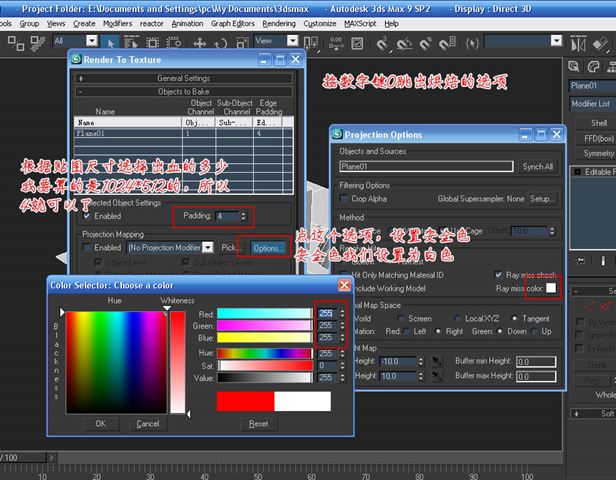Click the Red value field showing 255
Screen dimensions: 616x480
(327, 313)
